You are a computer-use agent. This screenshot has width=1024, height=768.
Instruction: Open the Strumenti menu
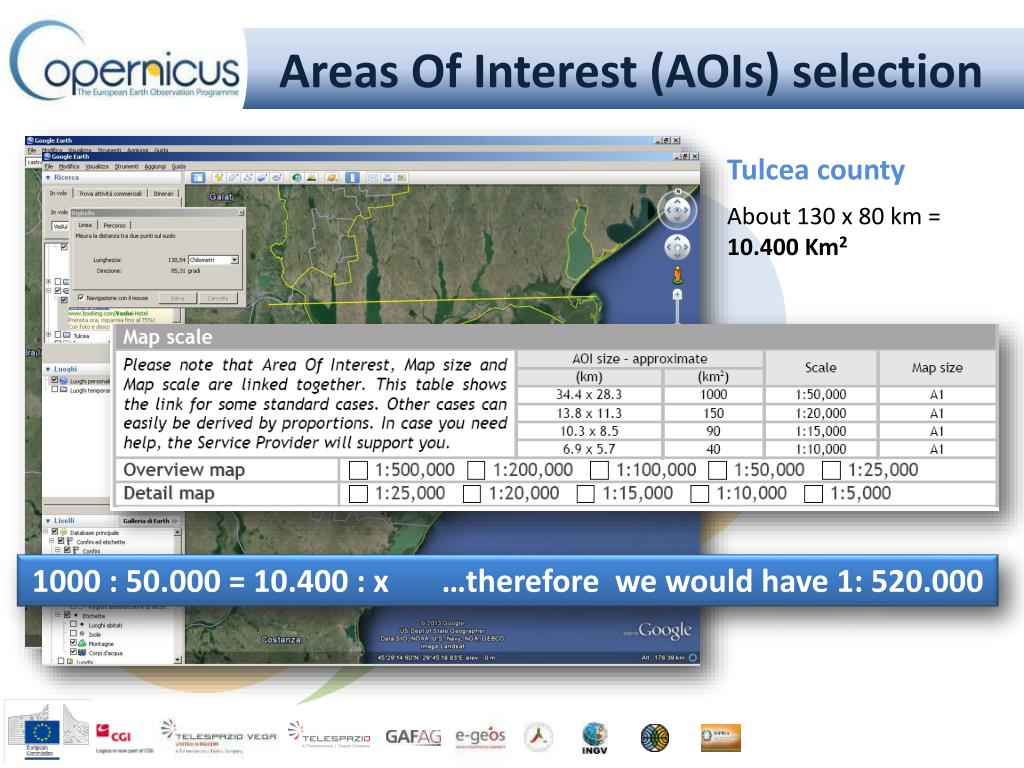(x=127, y=167)
